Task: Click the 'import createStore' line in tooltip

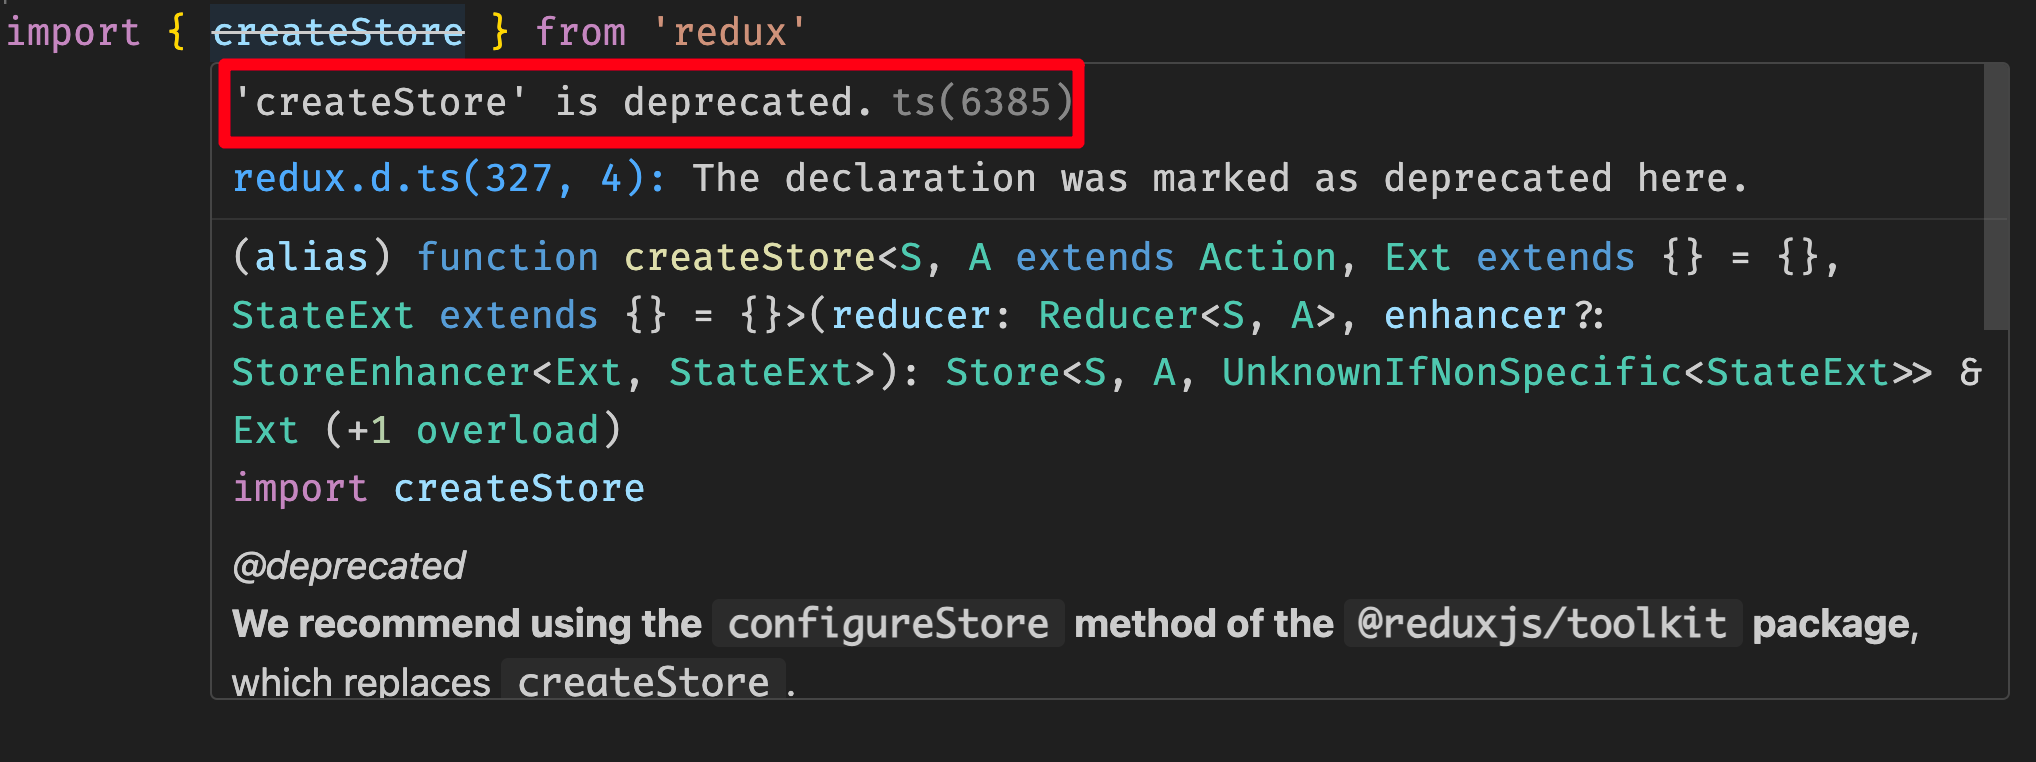Action: coord(438,488)
